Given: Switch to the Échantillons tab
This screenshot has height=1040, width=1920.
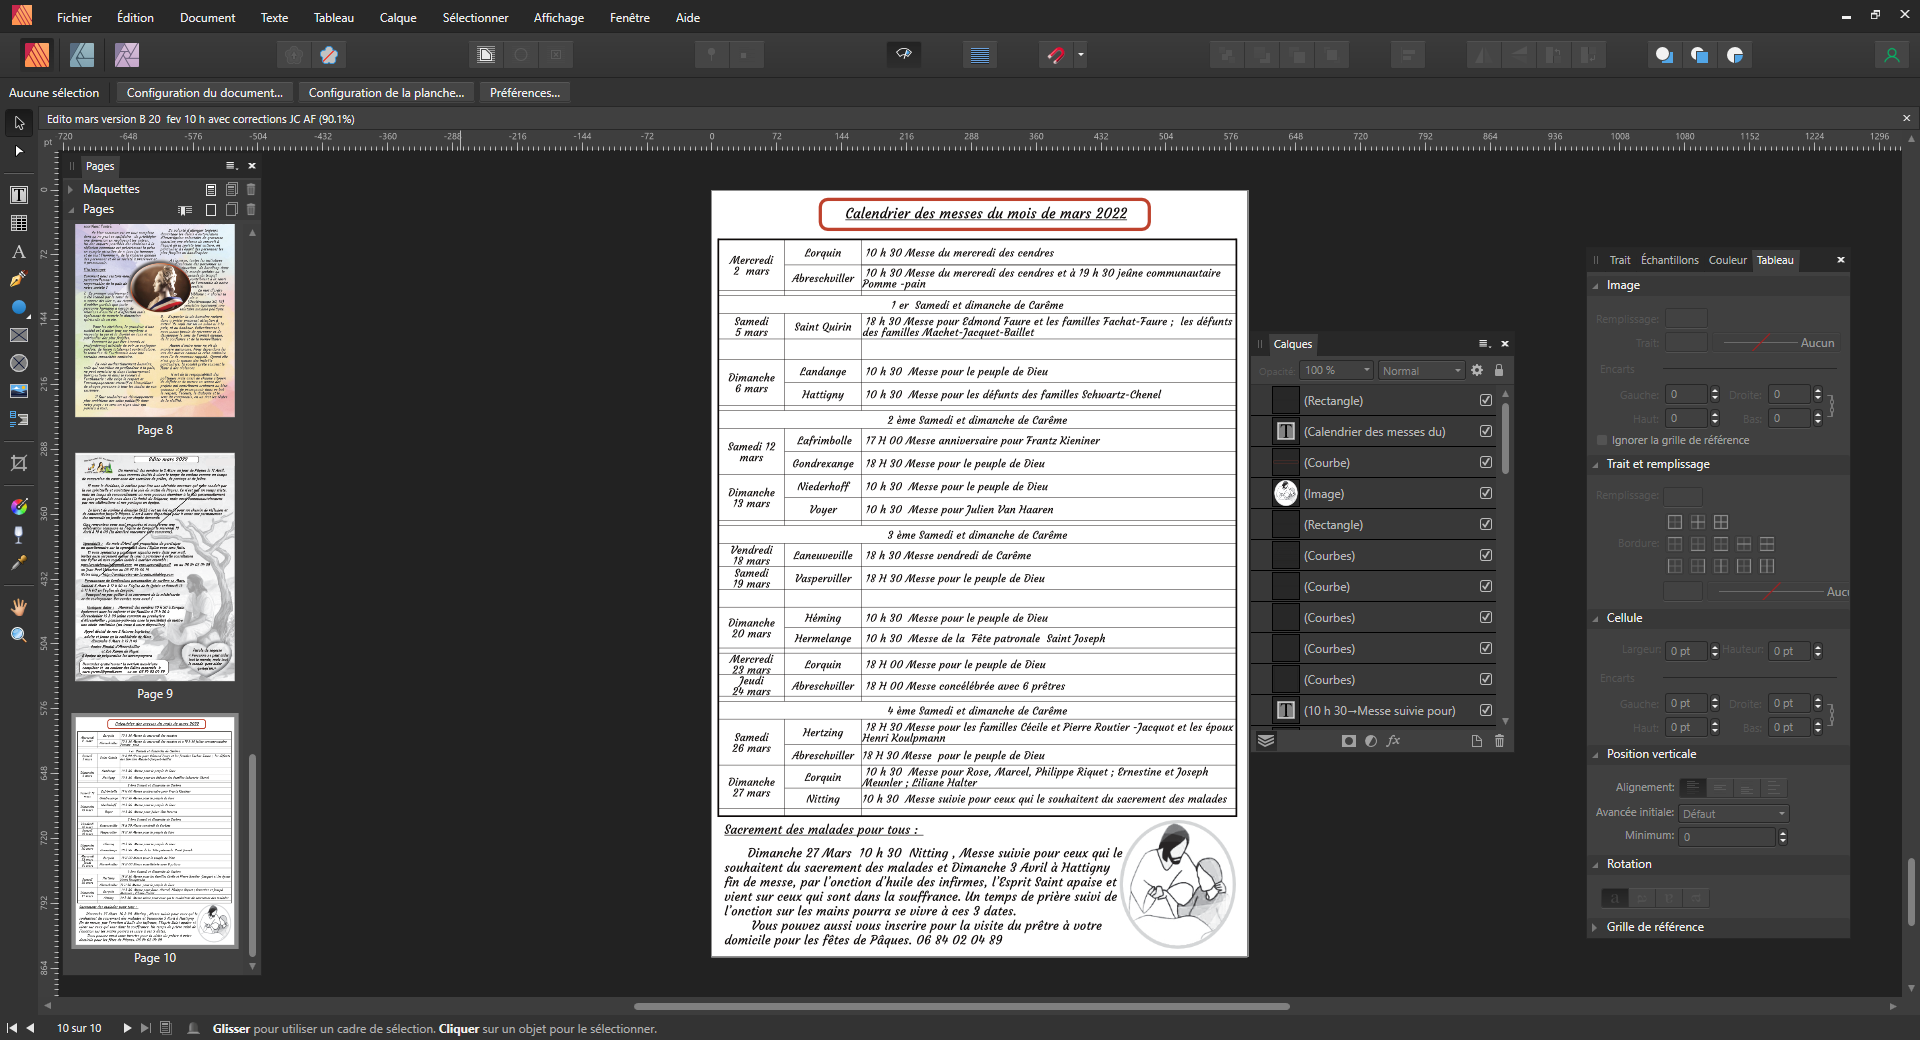Looking at the screenshot, I should tap(1669, 260).
